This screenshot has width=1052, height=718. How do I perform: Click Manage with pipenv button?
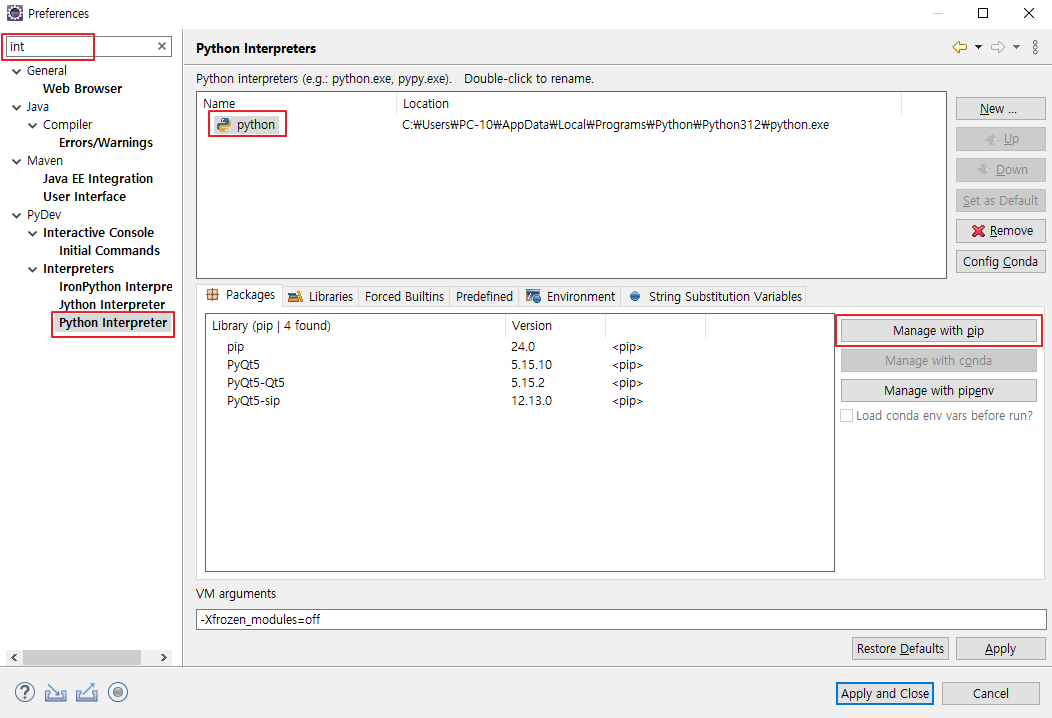(x=939, y=391)
